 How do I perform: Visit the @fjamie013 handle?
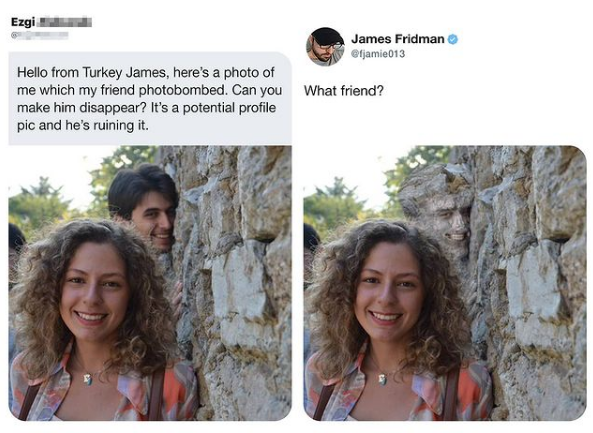click(378, 54)
